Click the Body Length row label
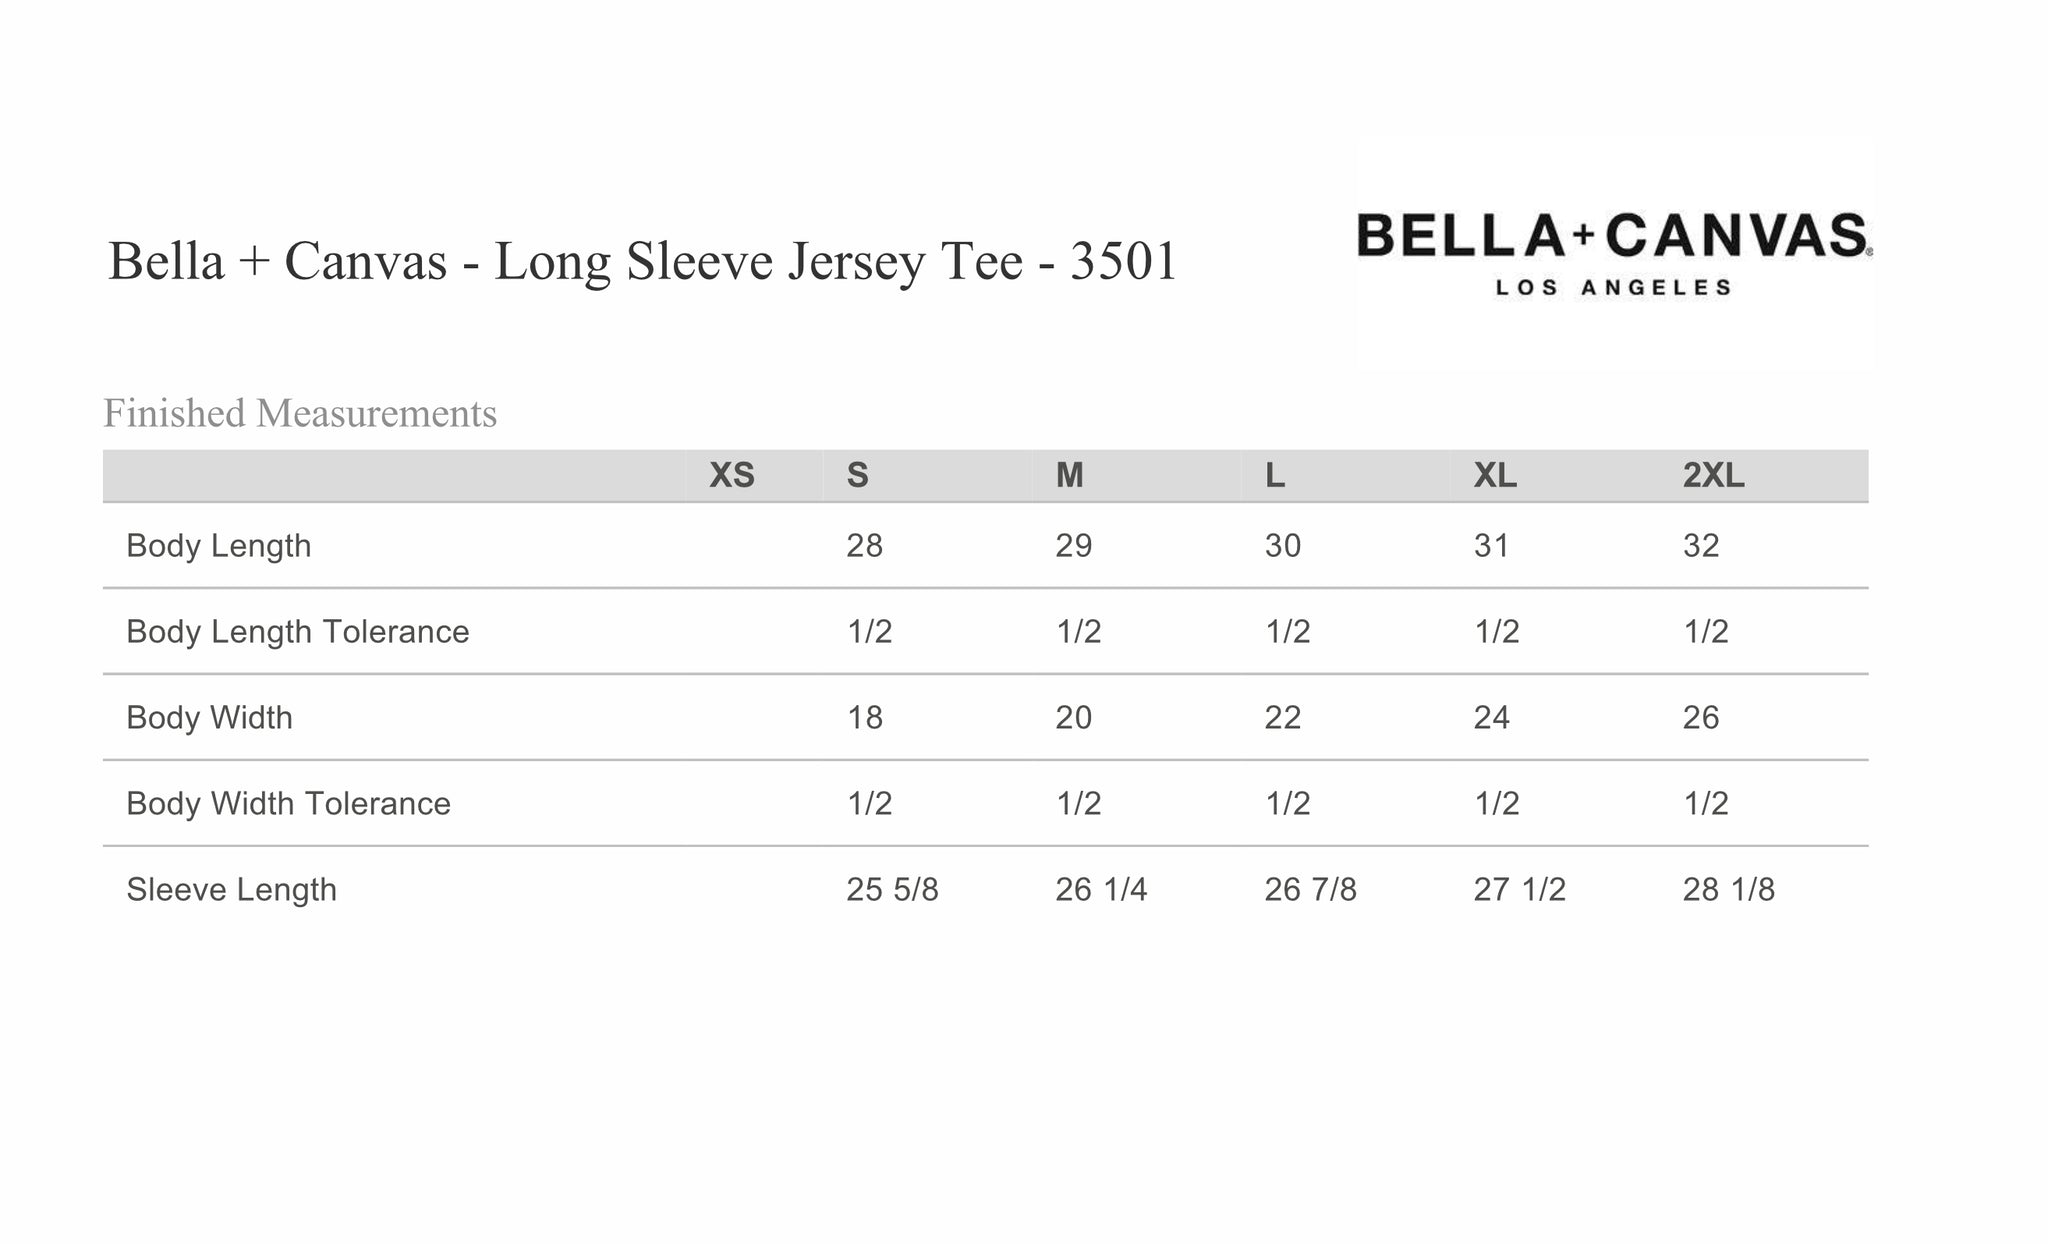Viewport: 2048px width, 1244px height. pyautogui.click(x=219, y=546)
